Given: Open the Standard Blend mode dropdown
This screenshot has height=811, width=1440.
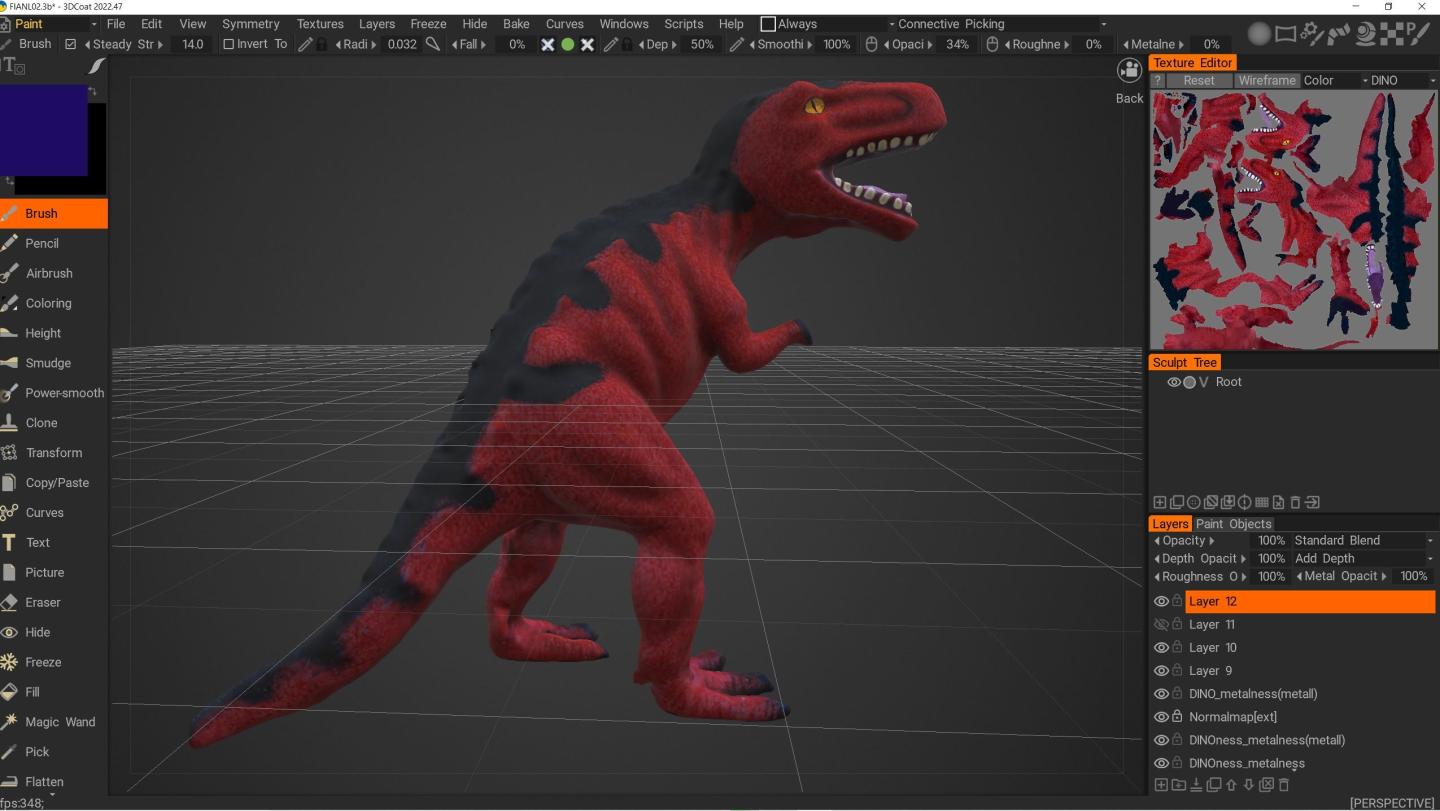Looking at the screenshot, I should coord(1364,541).
